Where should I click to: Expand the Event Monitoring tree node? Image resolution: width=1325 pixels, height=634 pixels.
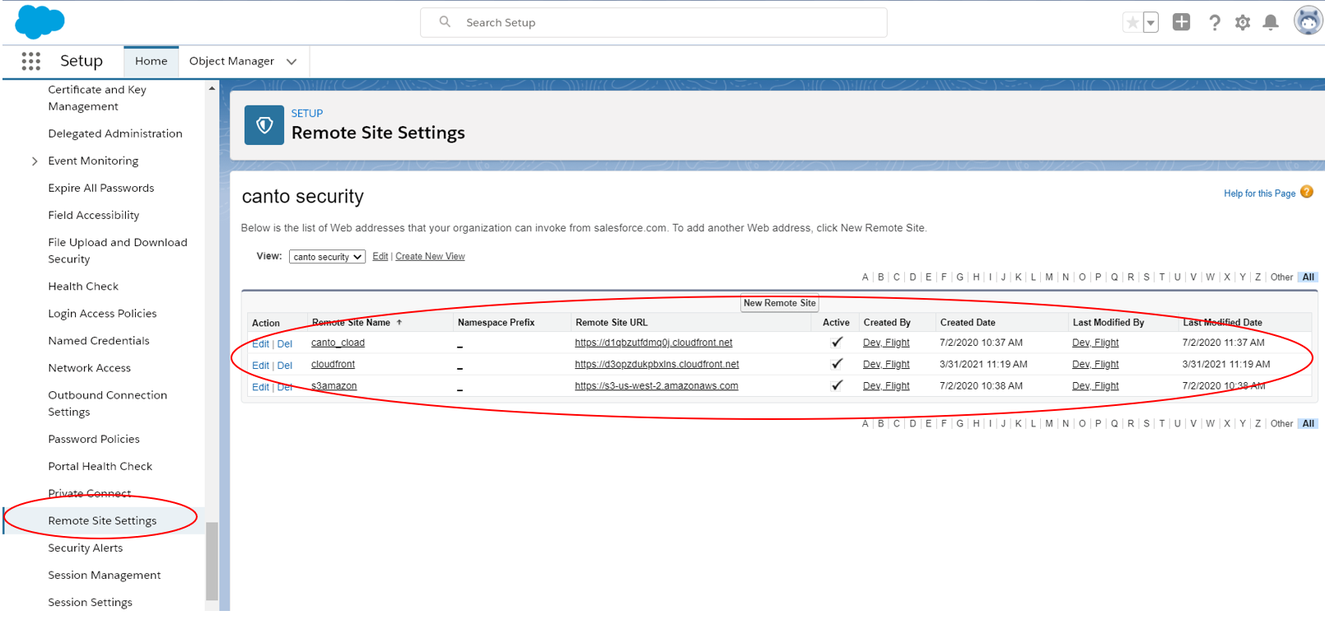35,161
